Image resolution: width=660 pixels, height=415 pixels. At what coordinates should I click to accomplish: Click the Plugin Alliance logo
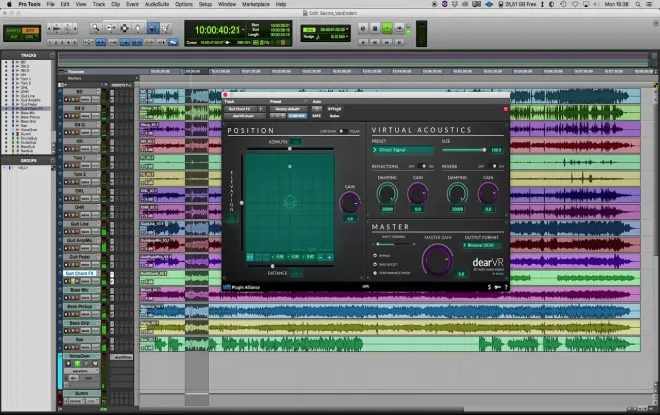point(242,287)
